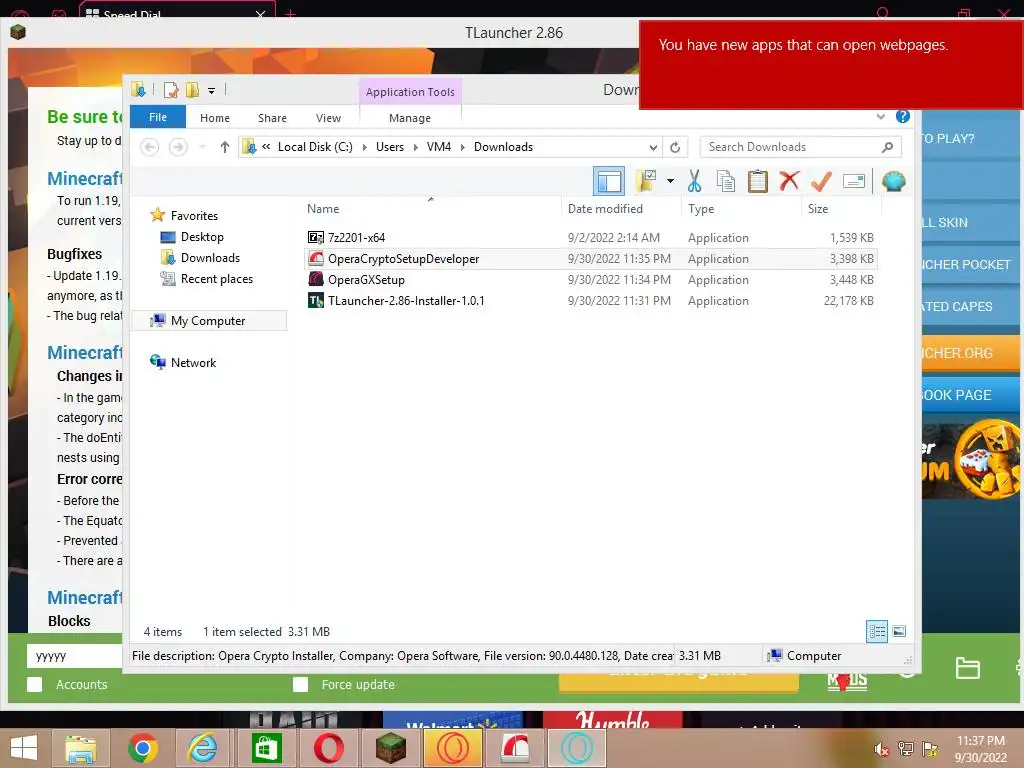Click 'Local Disk (C:)' in address bar
Image resolution: width=1024 pixels, height=768 pixels.
pyautogui.click(x=315, y=147)
